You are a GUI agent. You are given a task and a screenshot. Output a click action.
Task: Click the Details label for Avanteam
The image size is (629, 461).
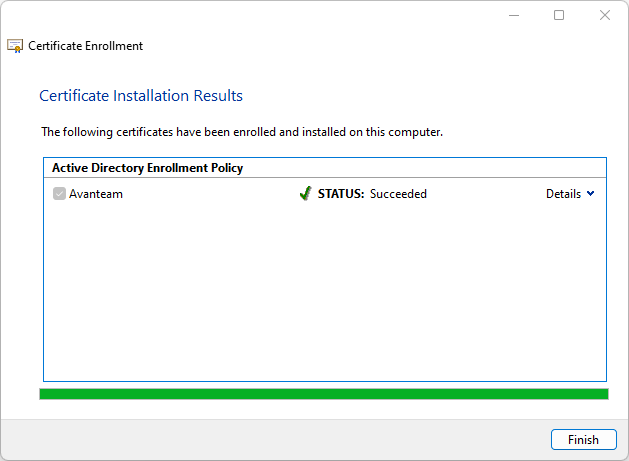tap(563, 194)
